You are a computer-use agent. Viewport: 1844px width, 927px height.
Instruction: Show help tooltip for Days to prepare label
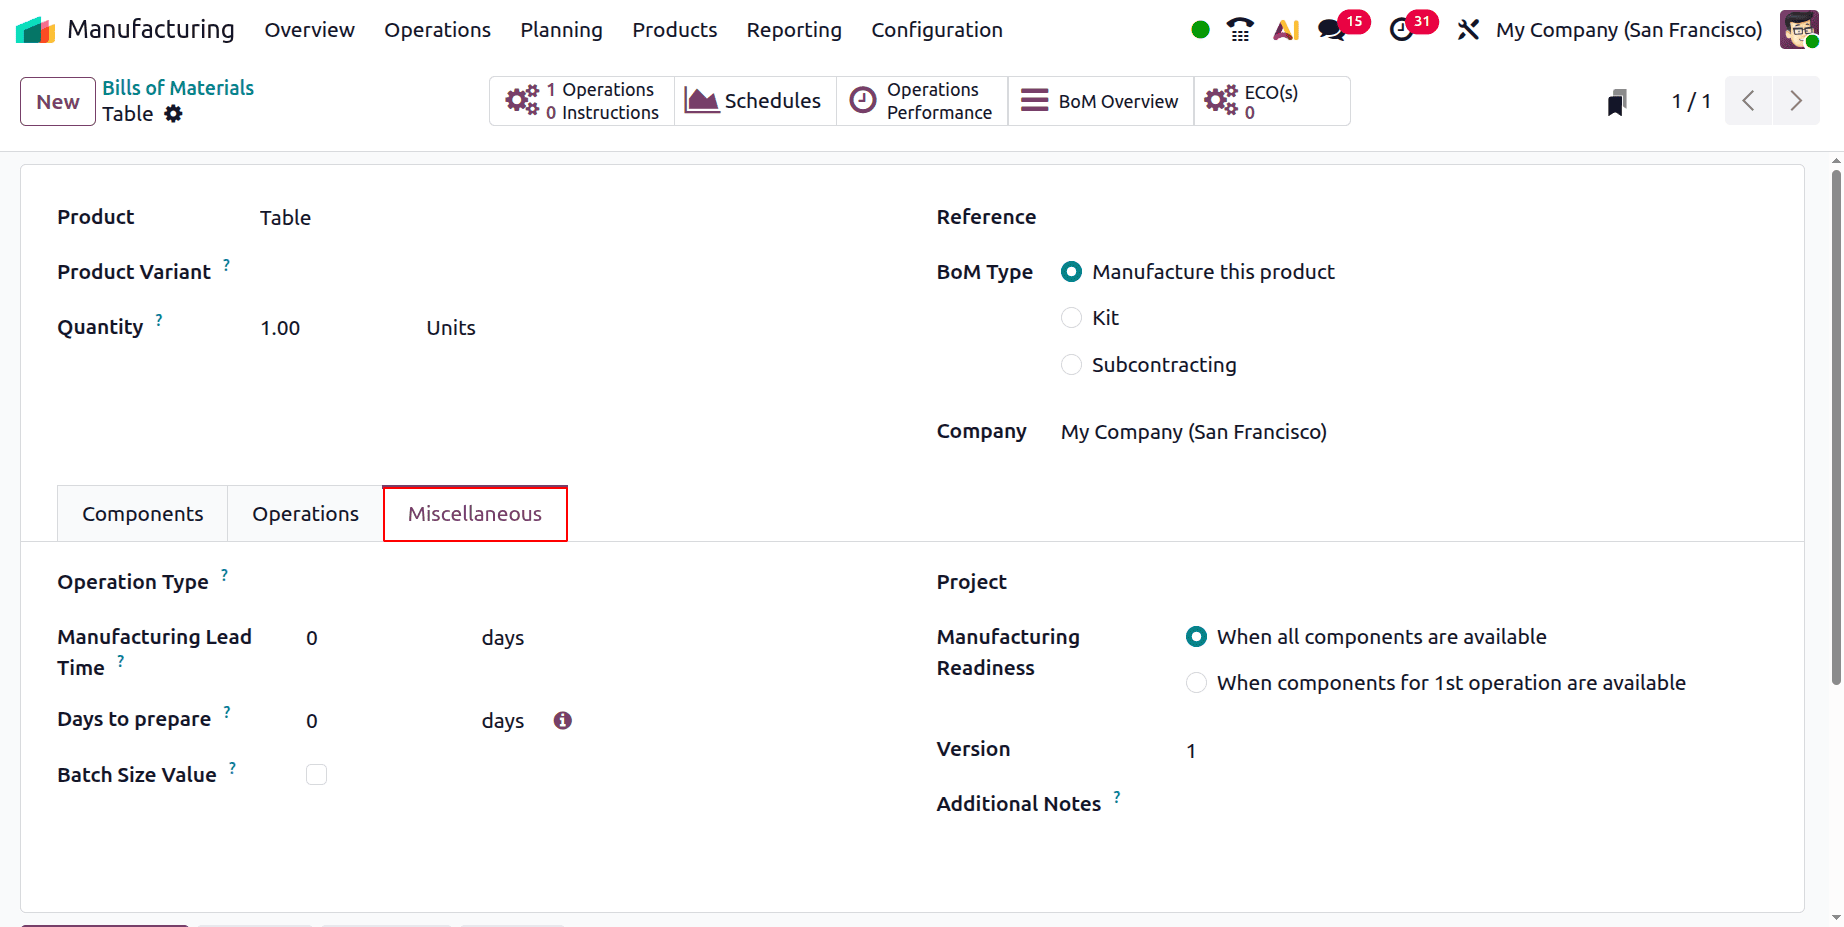click(x=227, y=712)
